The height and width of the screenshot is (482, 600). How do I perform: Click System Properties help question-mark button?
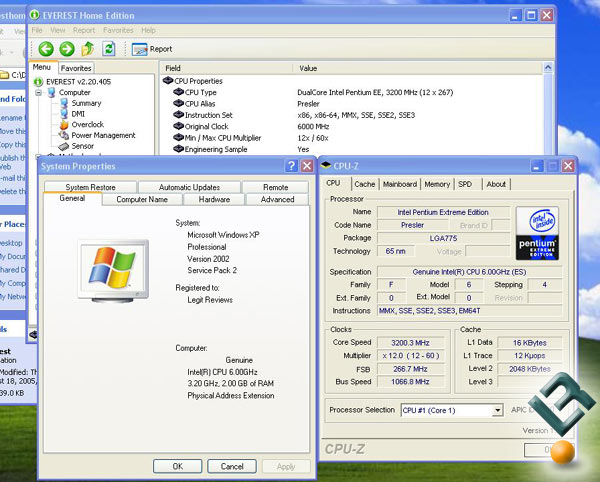pos(292,166)
